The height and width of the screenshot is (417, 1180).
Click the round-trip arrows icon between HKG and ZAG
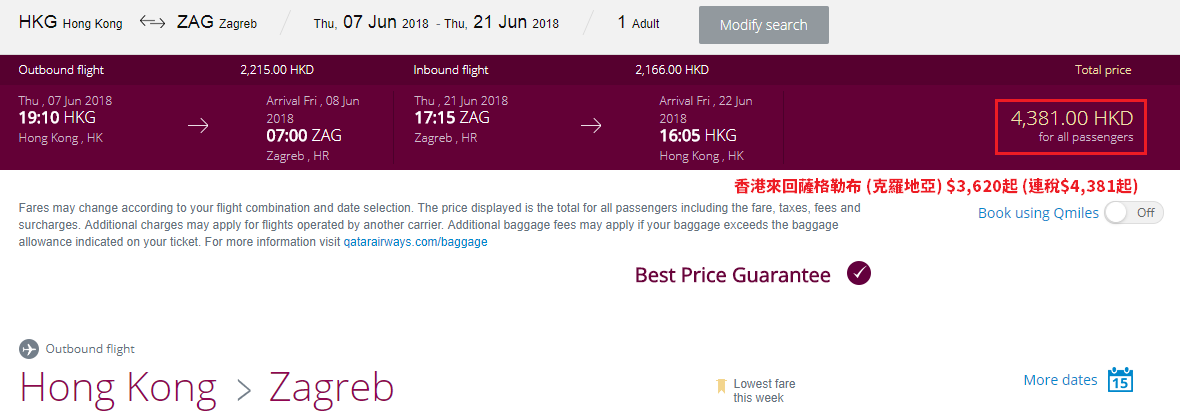152,23
